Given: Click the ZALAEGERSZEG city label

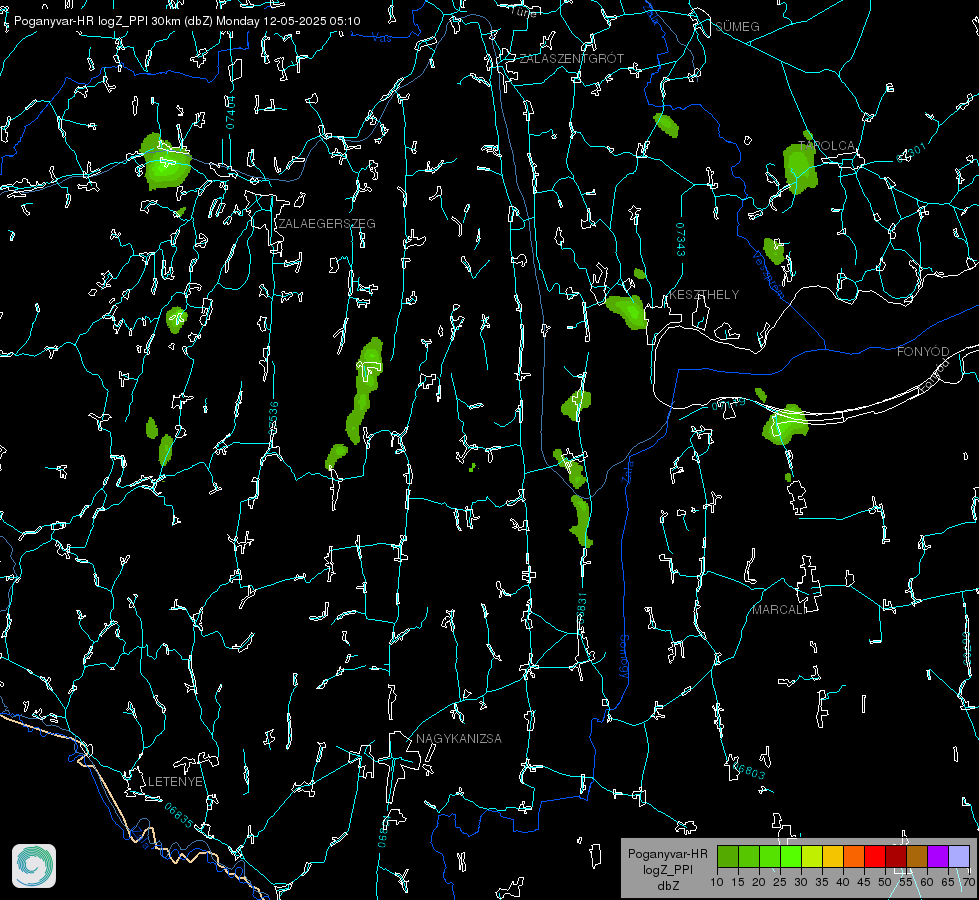Looking at the screenshot, I should 327,224.
